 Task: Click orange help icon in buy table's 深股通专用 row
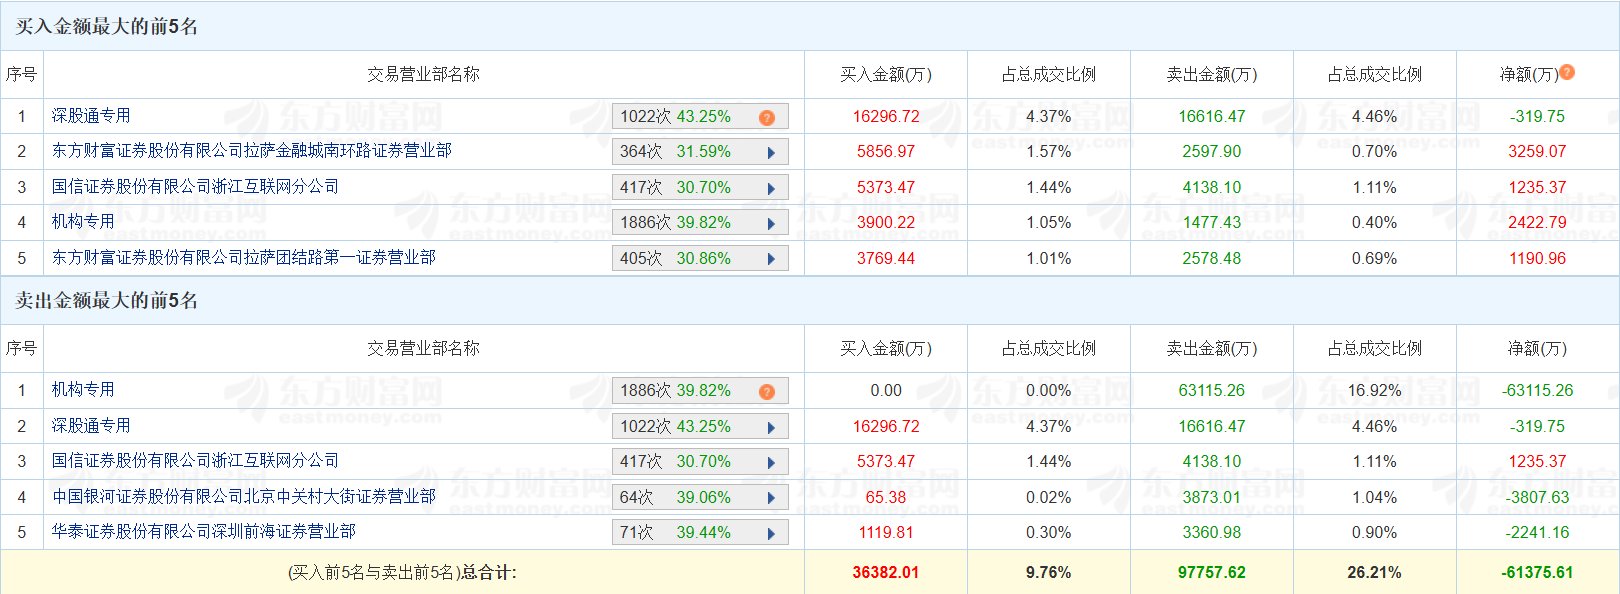pyautogui.click(x=767, y=117)
